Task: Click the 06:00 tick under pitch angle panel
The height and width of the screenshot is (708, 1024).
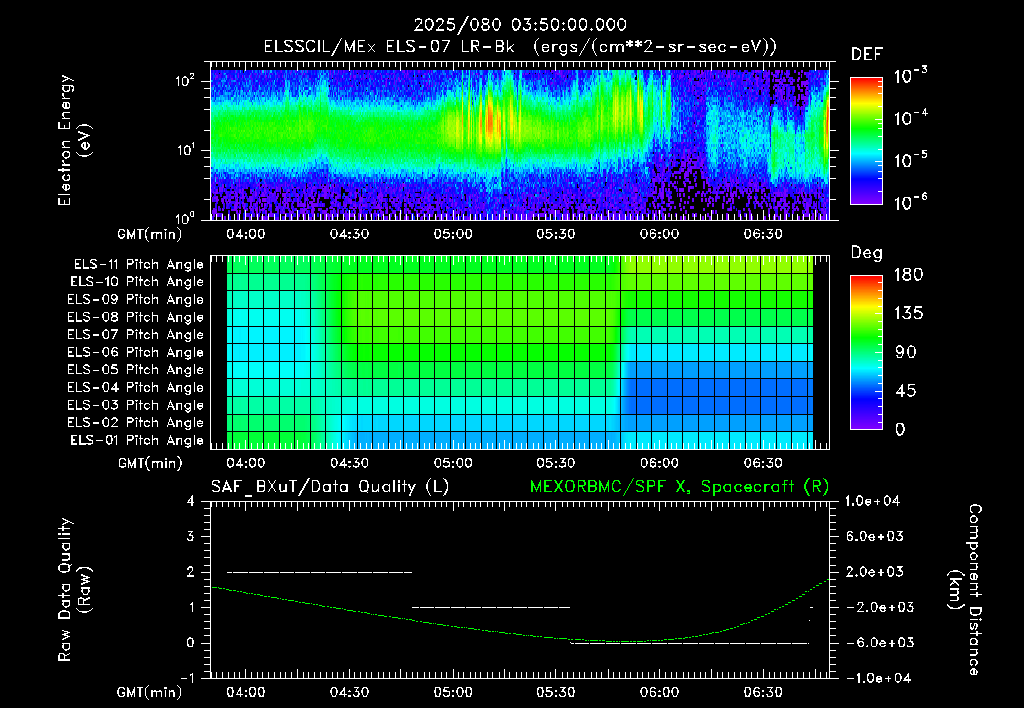Action: pos(659,463)
